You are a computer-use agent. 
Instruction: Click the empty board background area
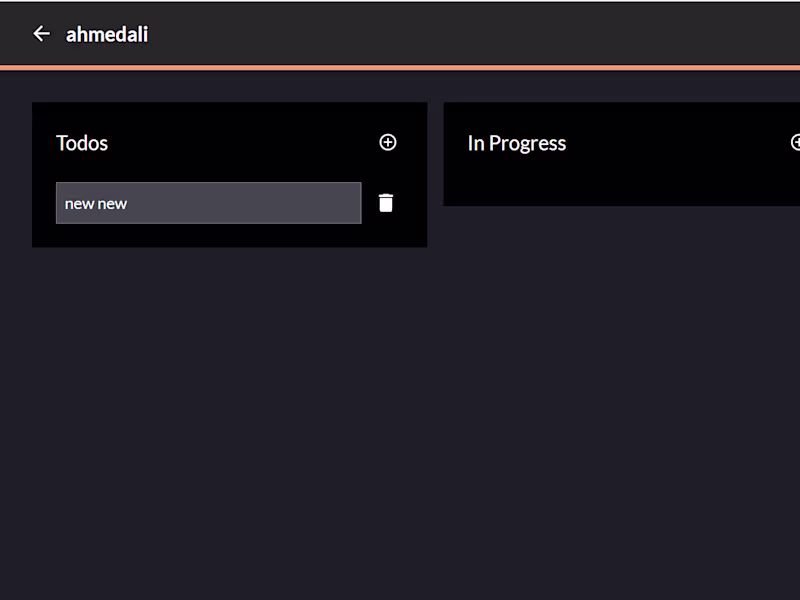[x=400, y=420]
